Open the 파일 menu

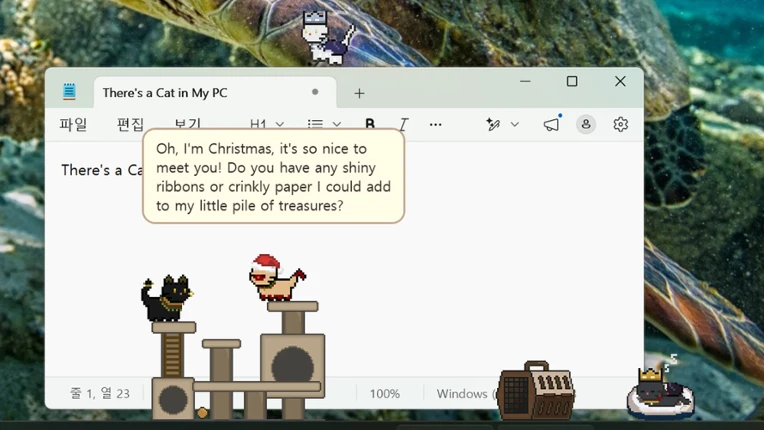[x=73, y=124]
